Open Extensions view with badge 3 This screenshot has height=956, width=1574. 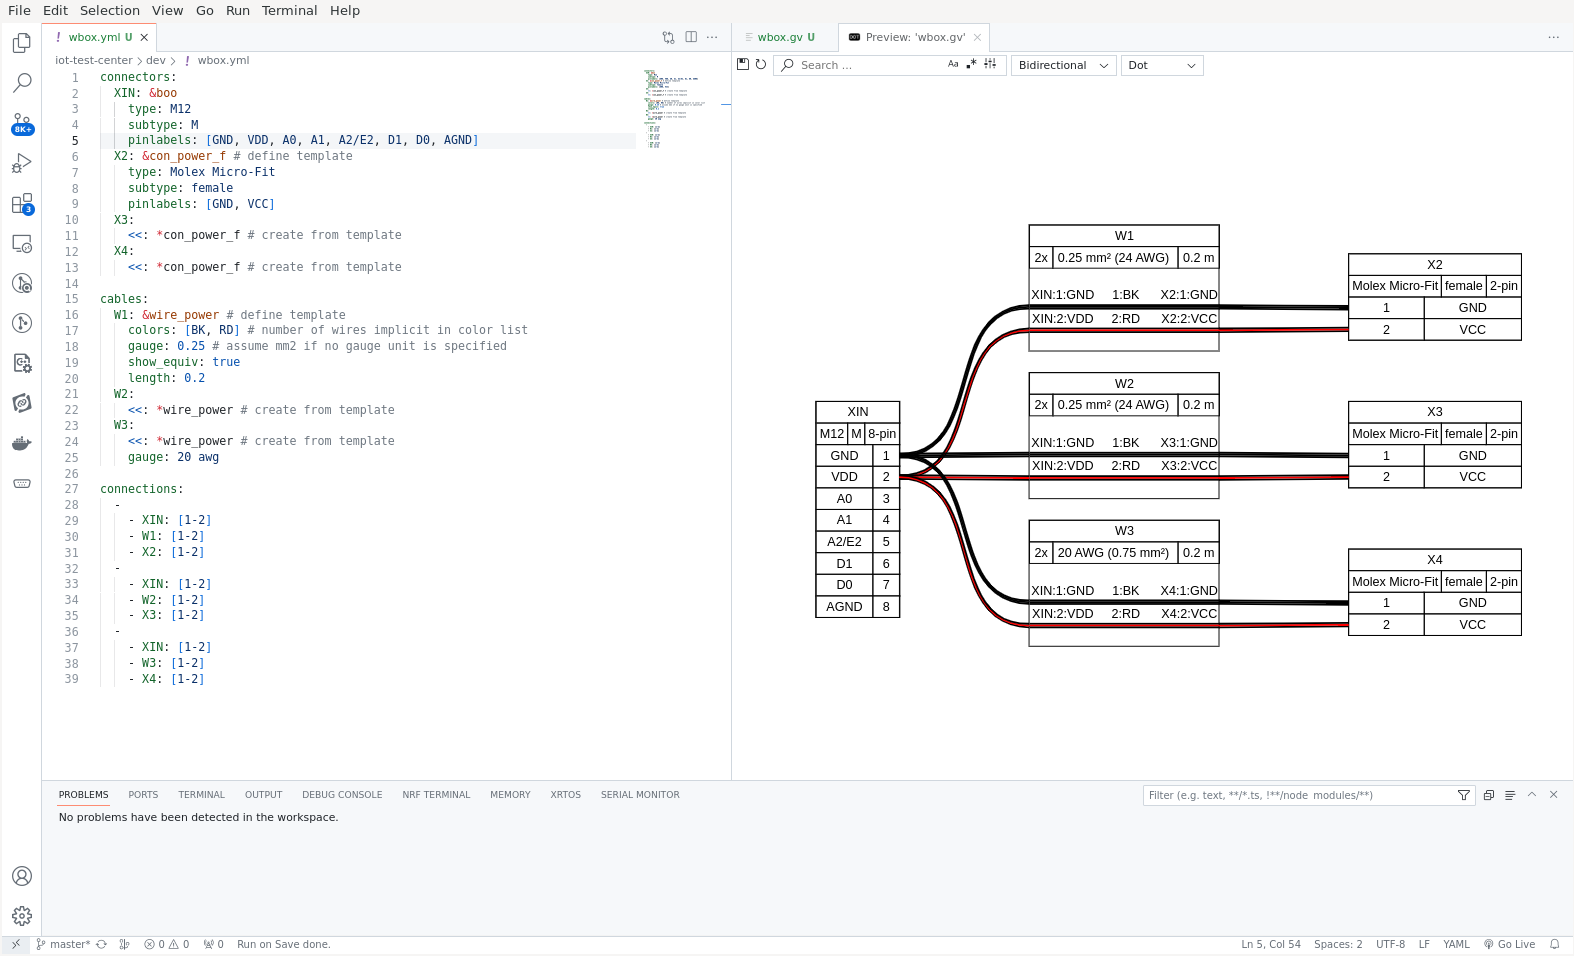coord(21,204)
